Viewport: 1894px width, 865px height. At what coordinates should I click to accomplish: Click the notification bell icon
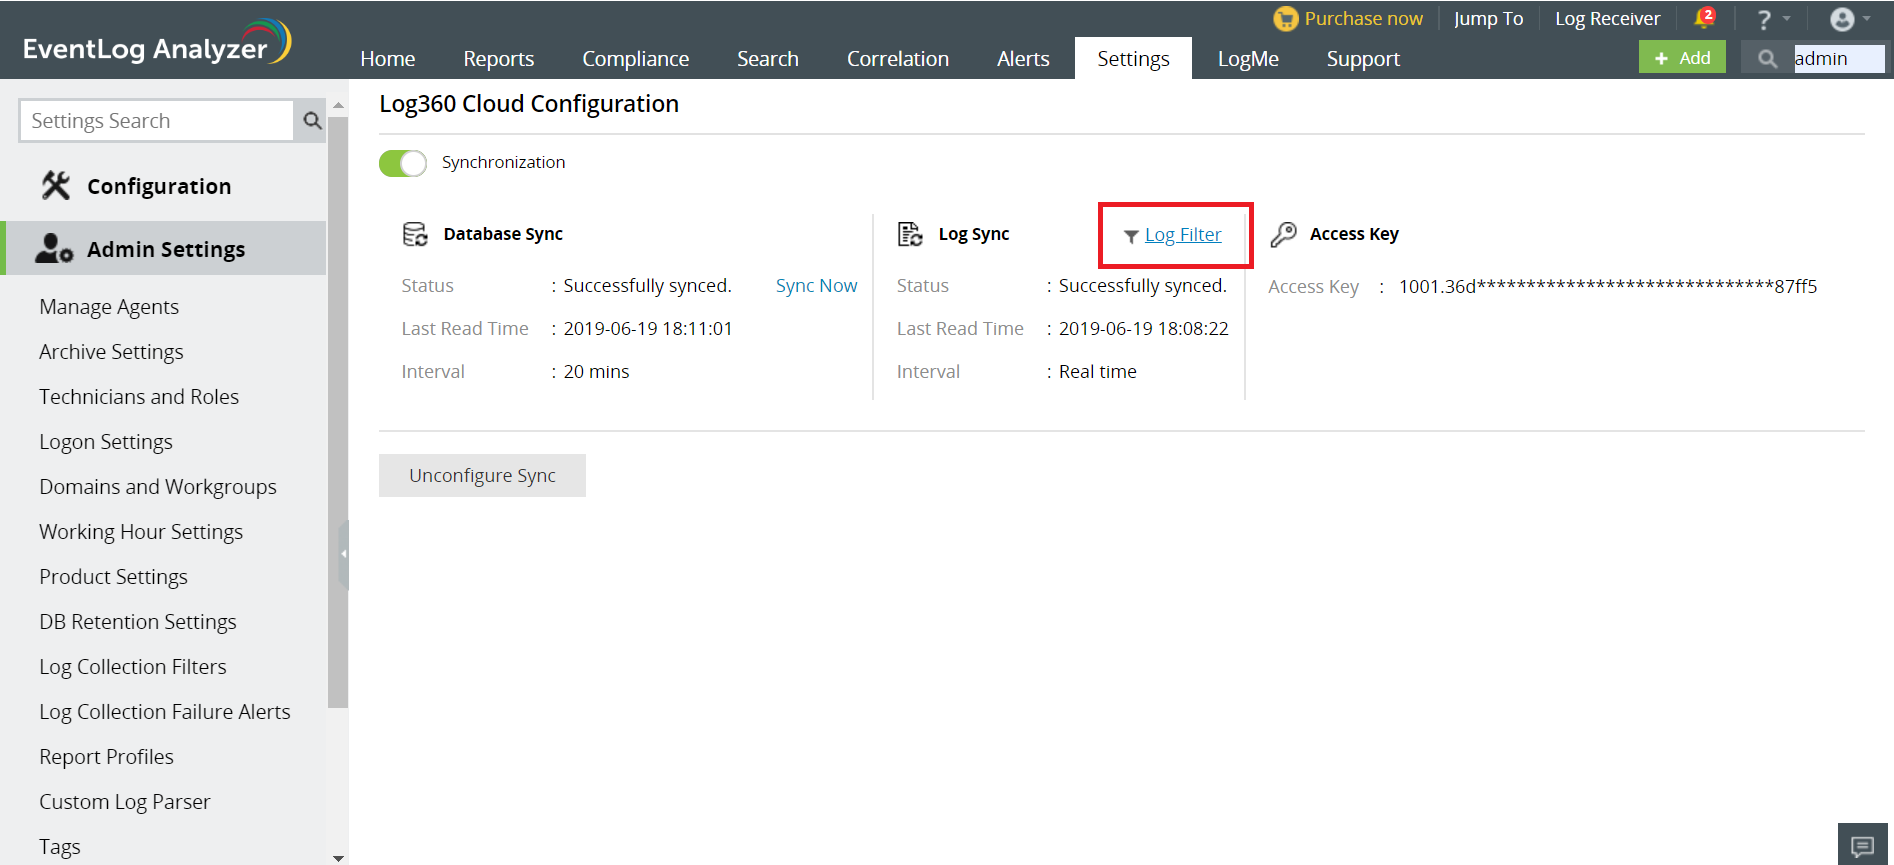coord(1704,18)
